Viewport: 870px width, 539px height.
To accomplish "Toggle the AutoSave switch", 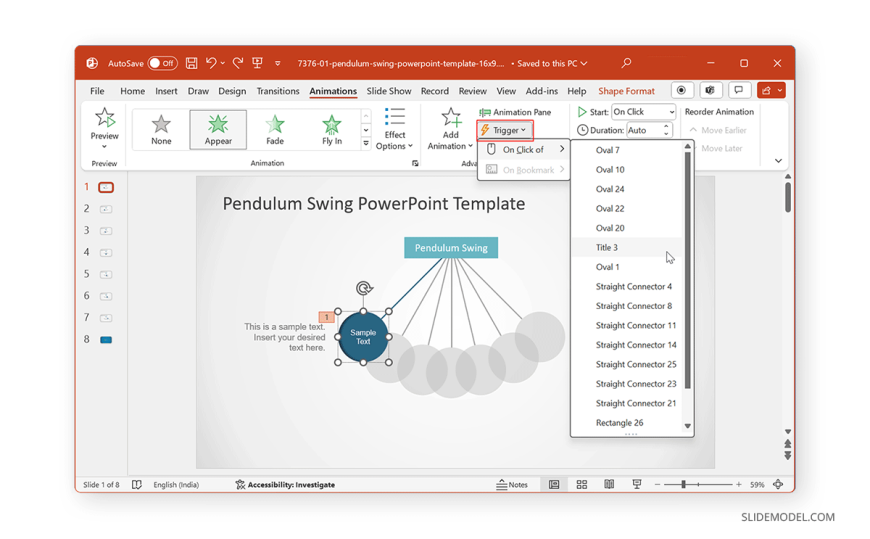I will (x=162, y=63).
